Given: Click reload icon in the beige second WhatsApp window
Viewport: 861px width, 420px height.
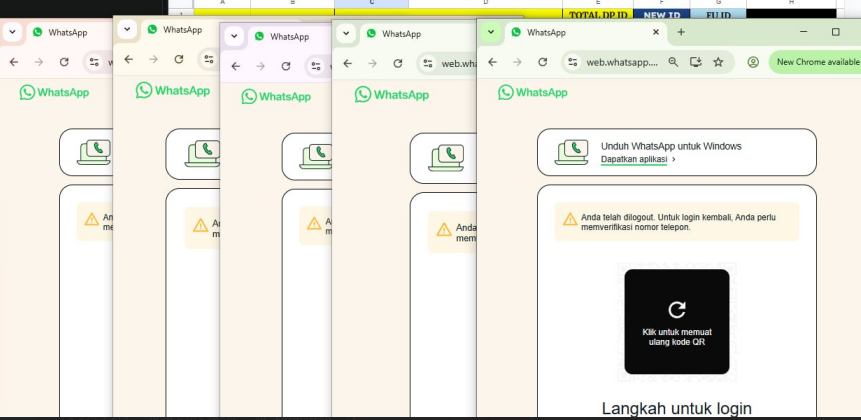Looking at the screenshot, I should coord(178,59).
